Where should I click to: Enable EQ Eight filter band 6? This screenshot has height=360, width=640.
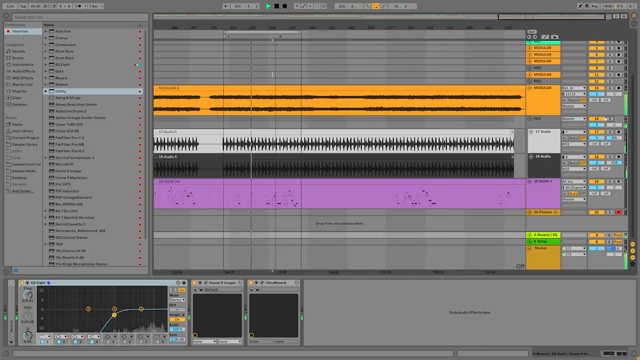(x=124, y=342)
